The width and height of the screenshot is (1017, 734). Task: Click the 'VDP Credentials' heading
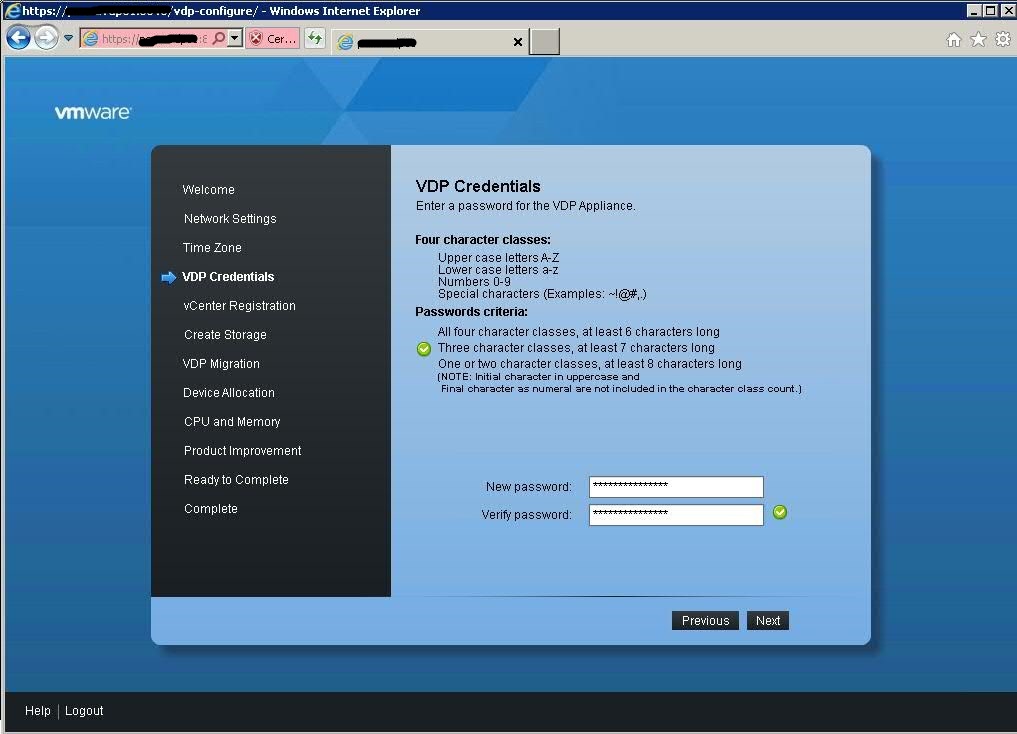tap(478, 187)
